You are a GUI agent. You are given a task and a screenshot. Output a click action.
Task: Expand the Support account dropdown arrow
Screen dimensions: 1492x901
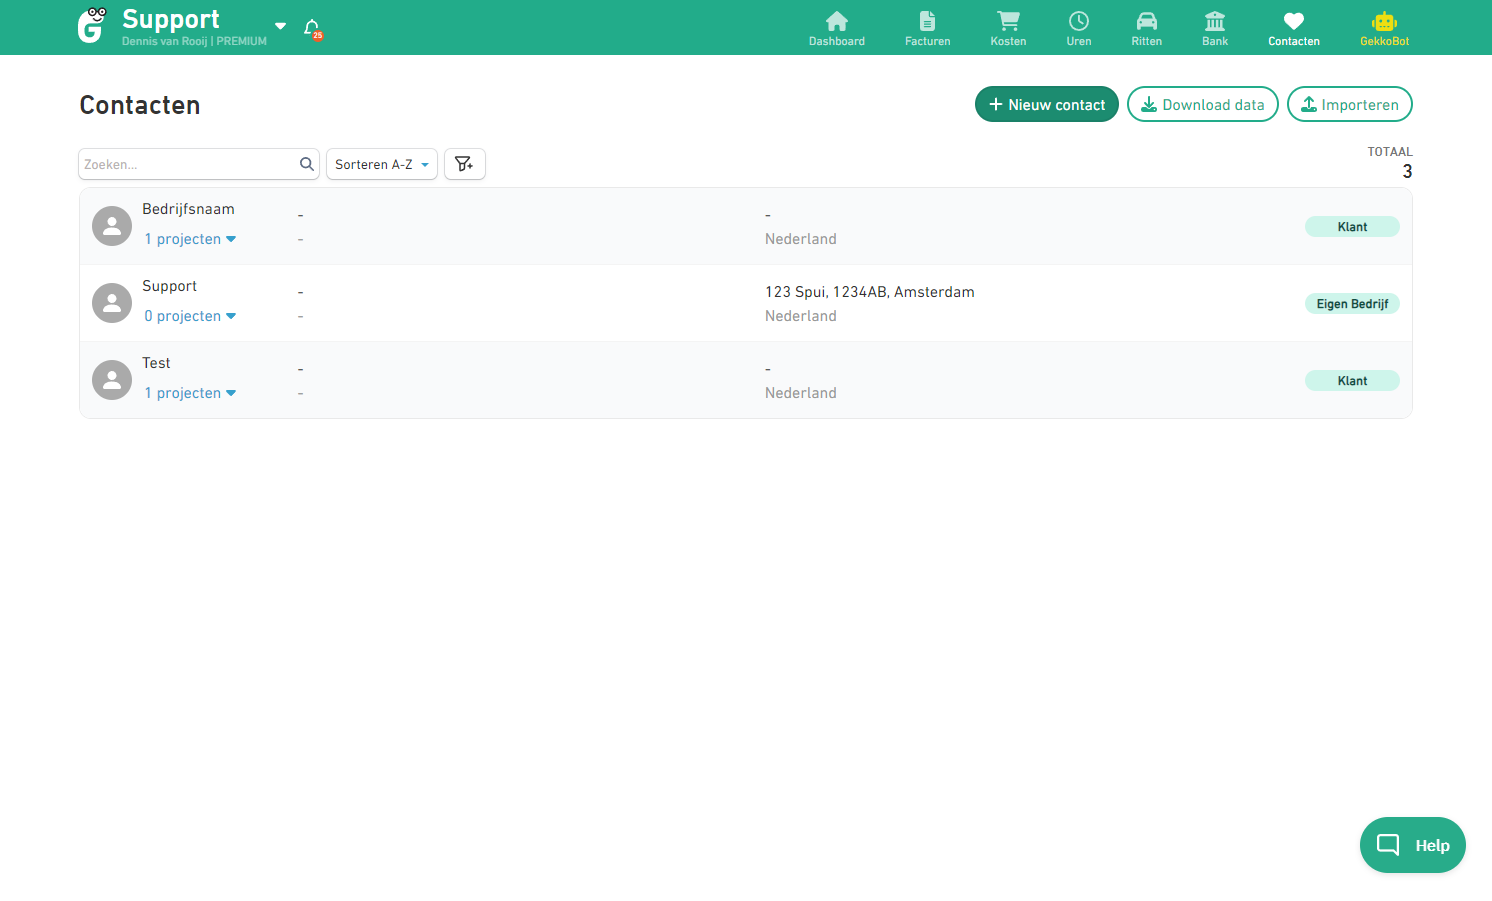281,26
